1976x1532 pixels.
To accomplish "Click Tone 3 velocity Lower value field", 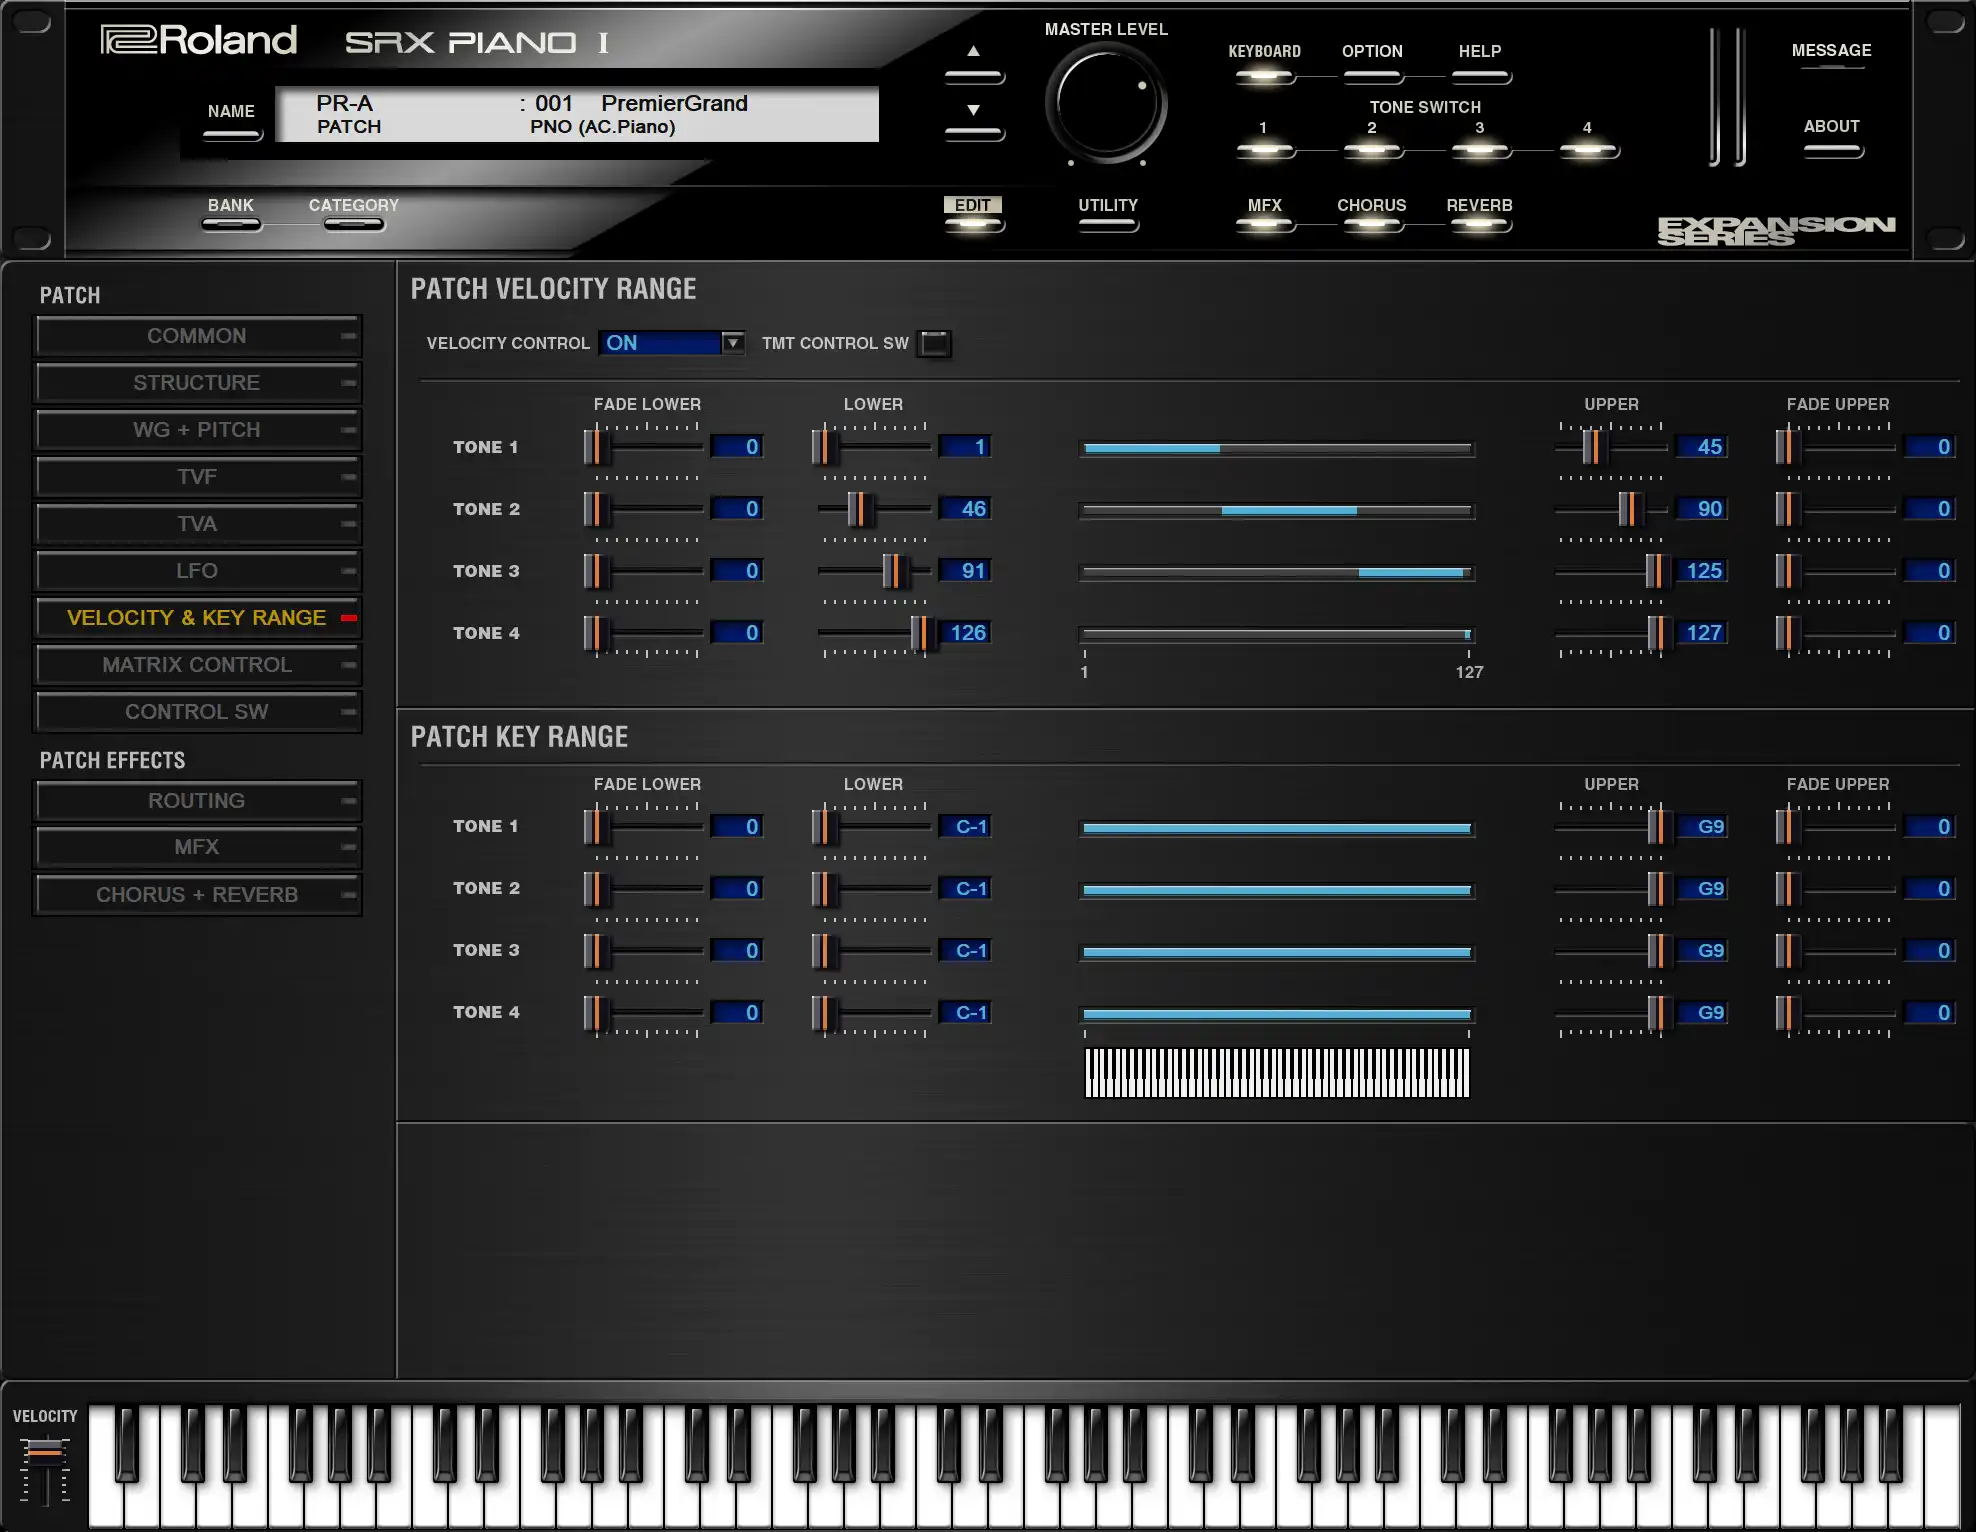I will (x=964, y=571).
